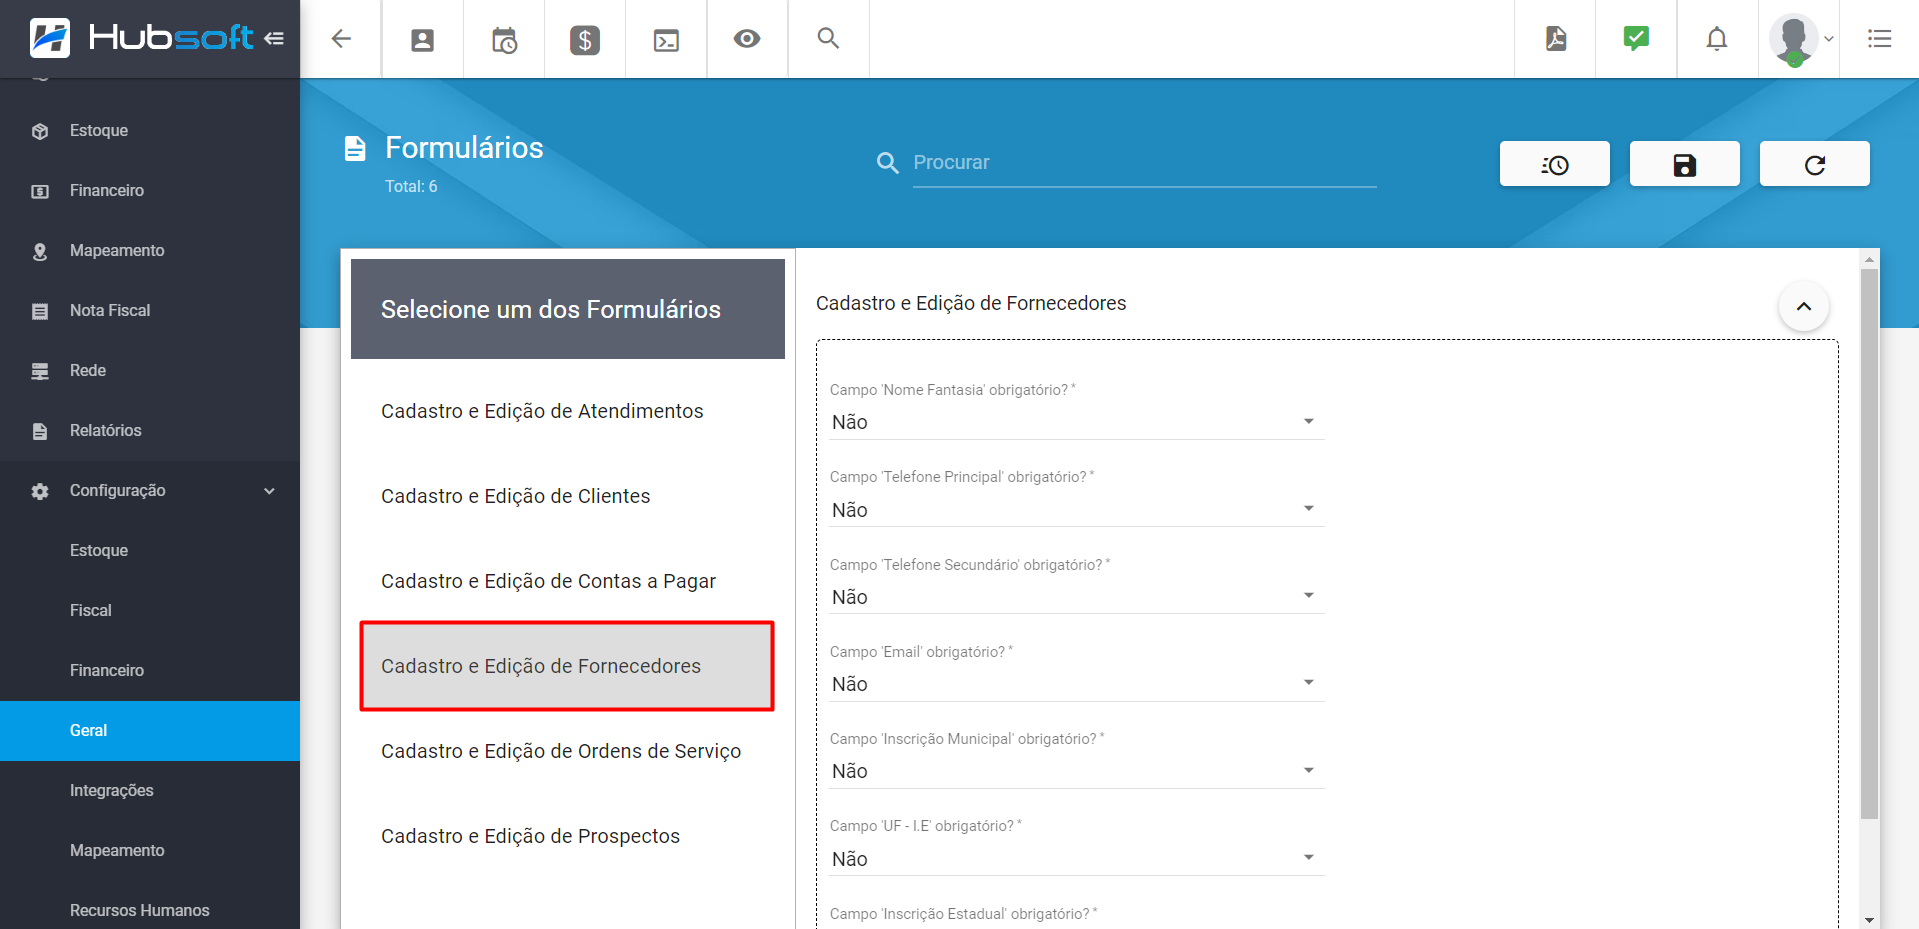Collapse the Fornecedores panel with chevron
The width and height of the screenshot is (1919, 929).
(1804, 306)
